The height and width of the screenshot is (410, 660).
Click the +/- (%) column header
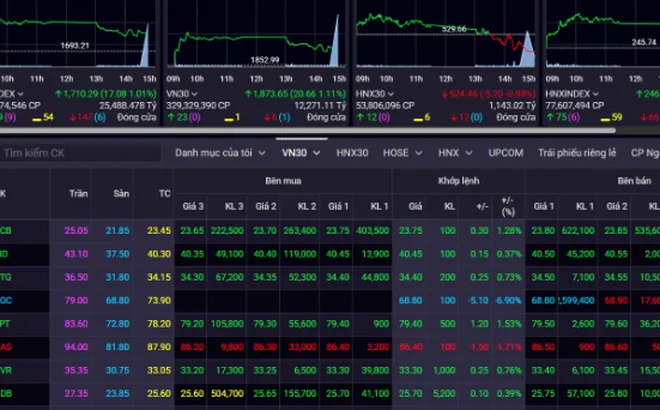(508, 206)
